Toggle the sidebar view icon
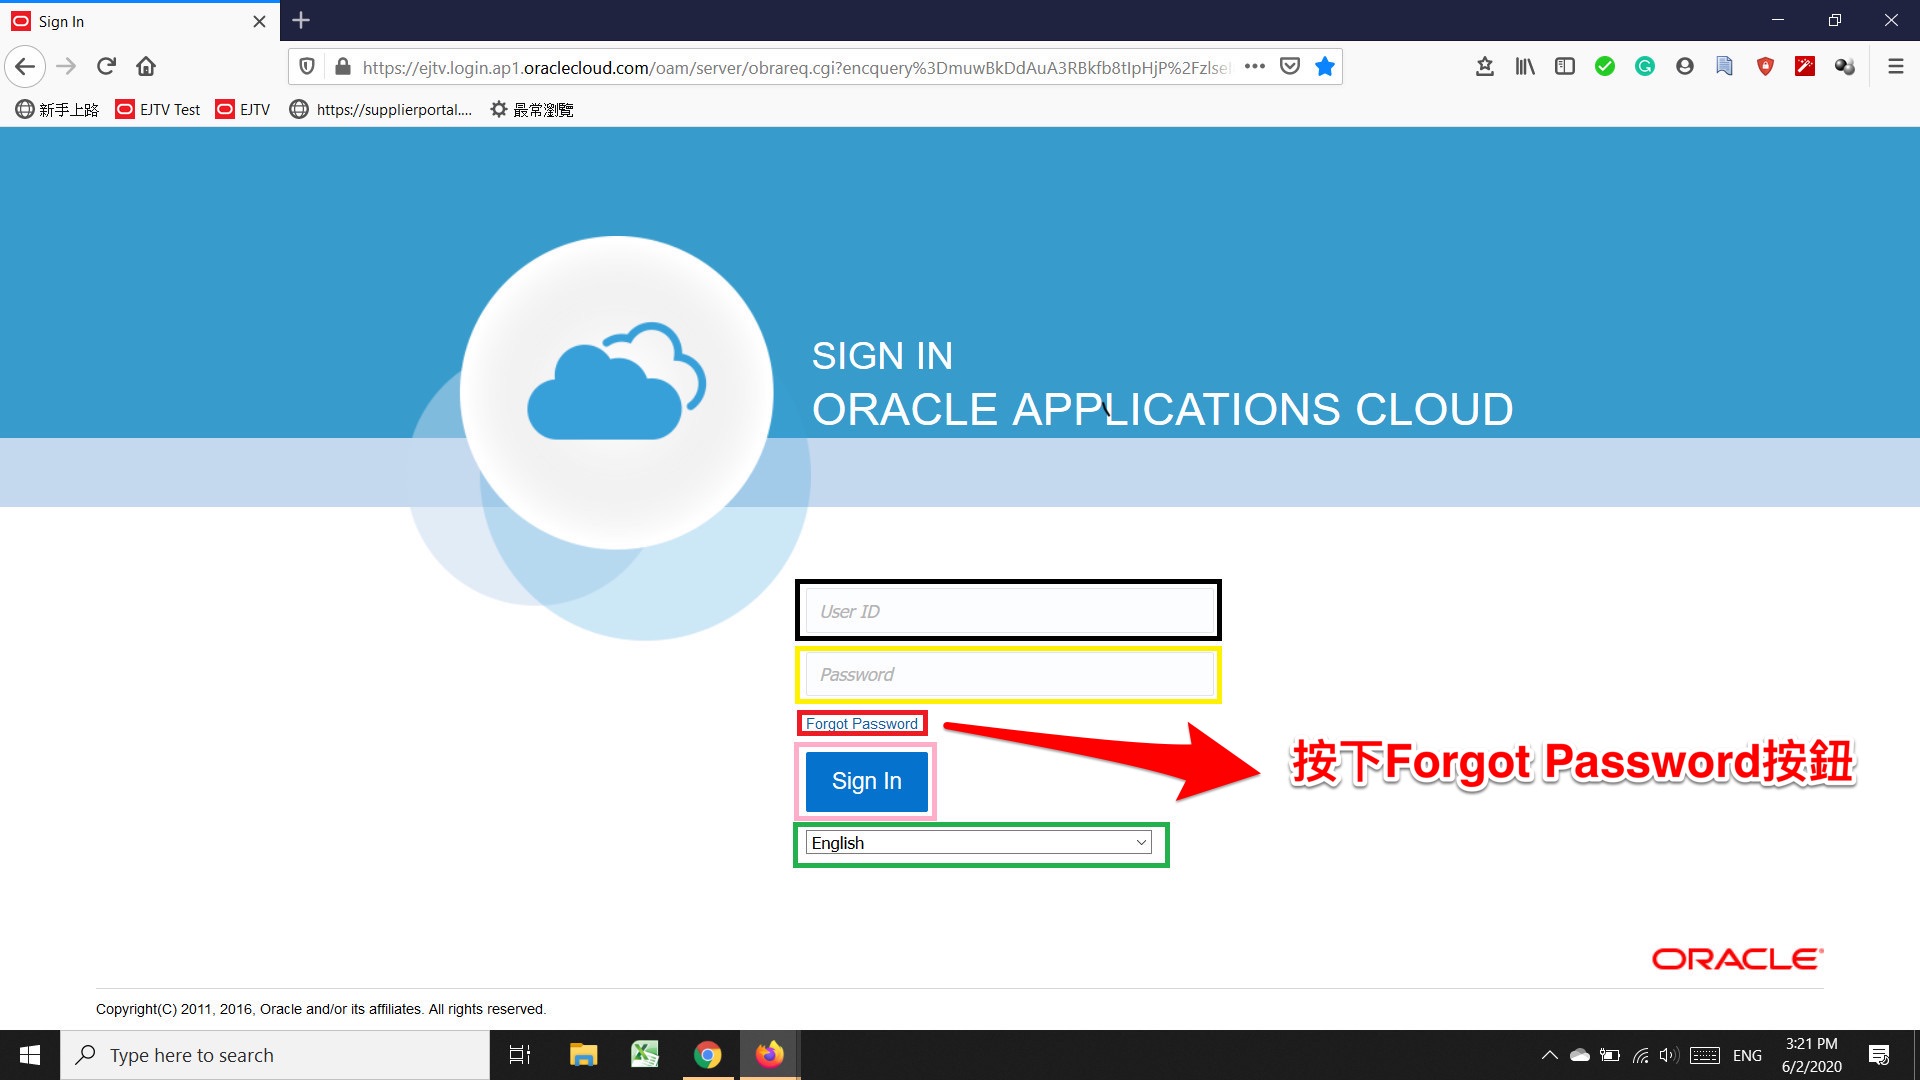1920x1080 pixels. coord(1565,67)
